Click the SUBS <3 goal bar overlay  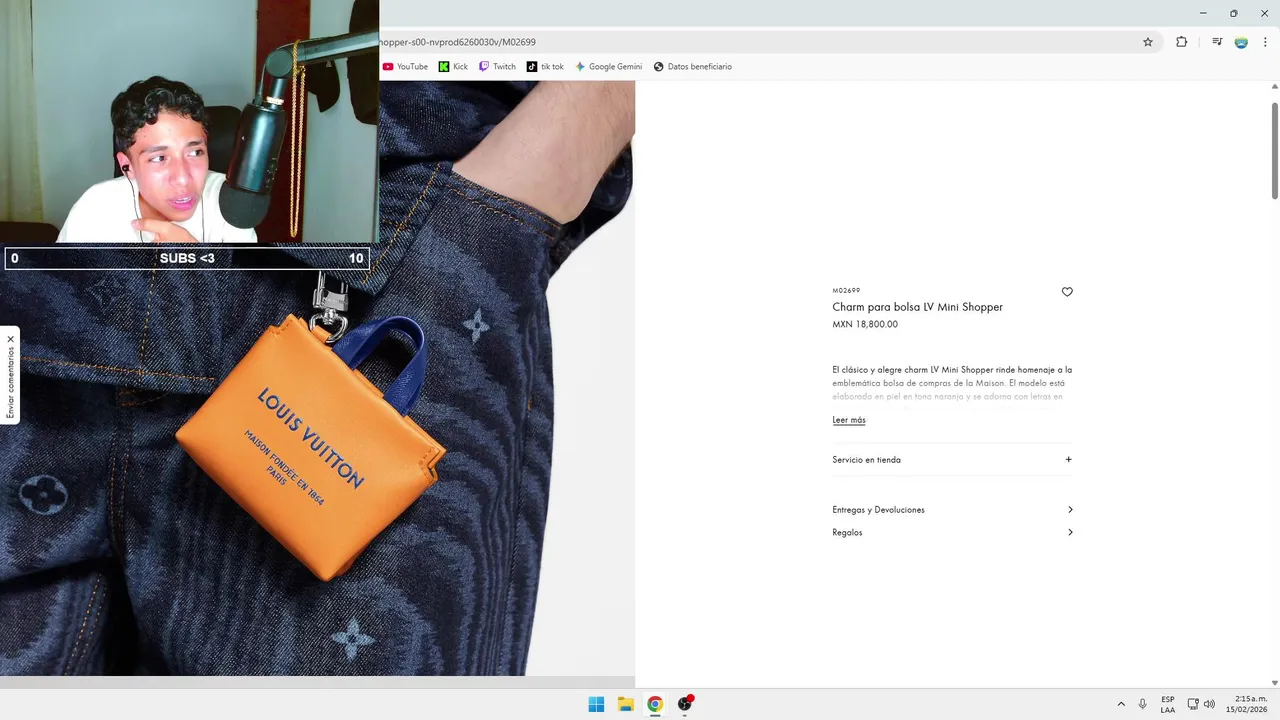tap(187, 259)
